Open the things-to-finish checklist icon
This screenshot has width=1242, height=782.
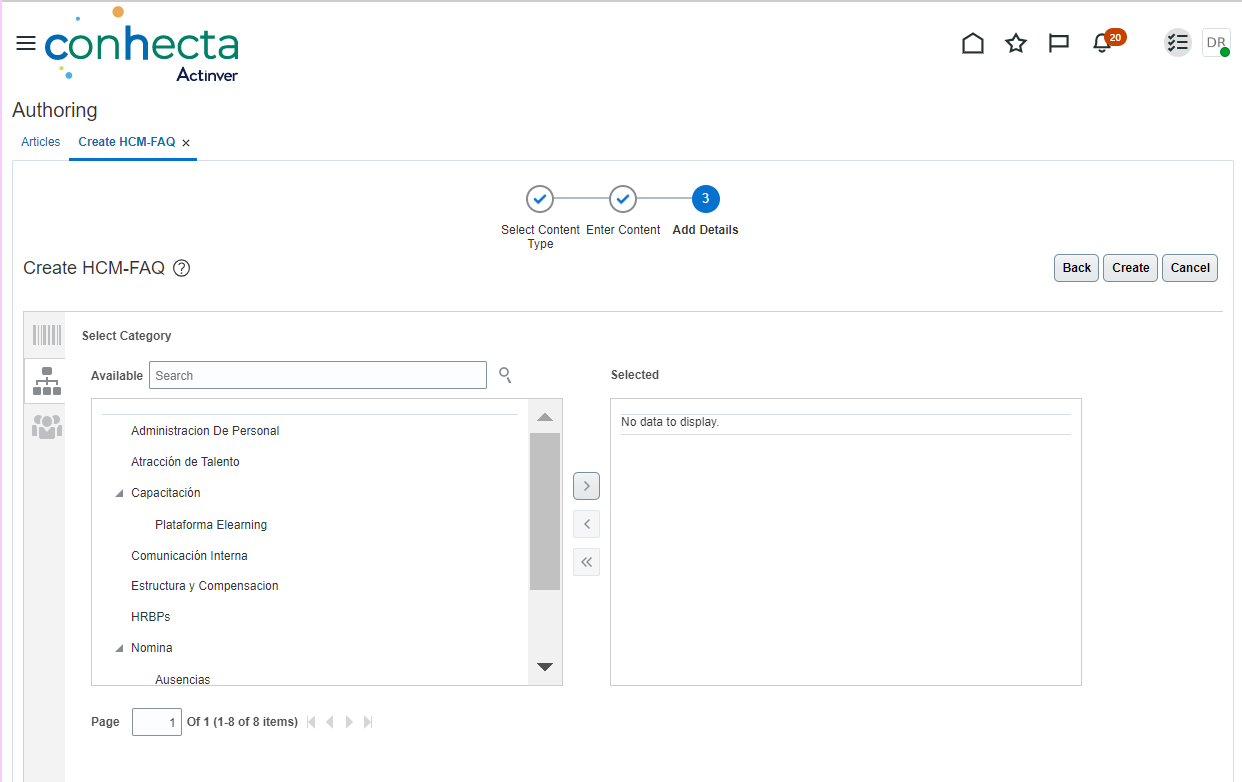(1177, 43)
